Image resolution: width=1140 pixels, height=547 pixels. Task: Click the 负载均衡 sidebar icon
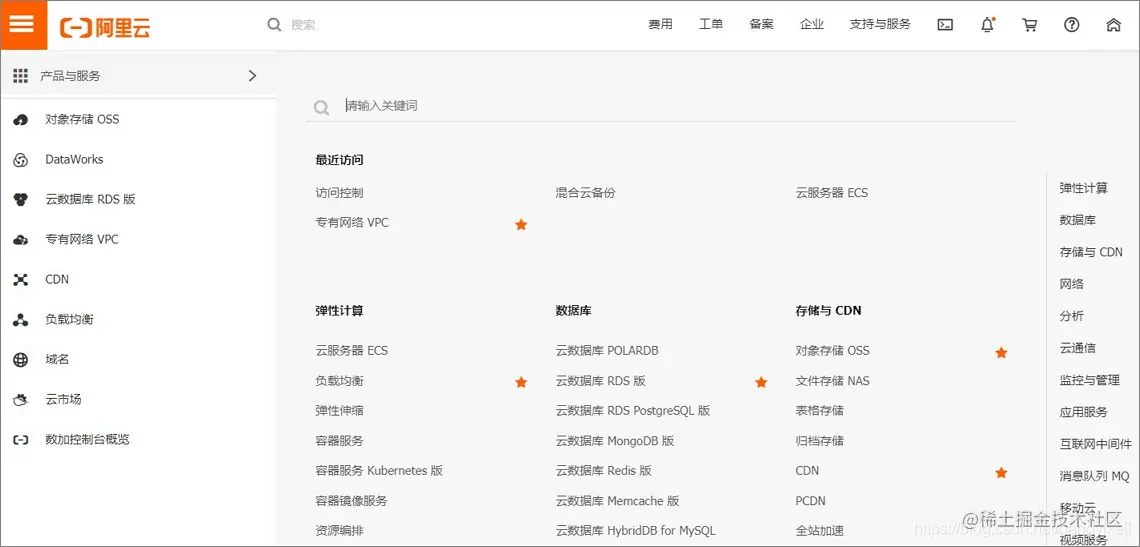[x=21, y=320]
